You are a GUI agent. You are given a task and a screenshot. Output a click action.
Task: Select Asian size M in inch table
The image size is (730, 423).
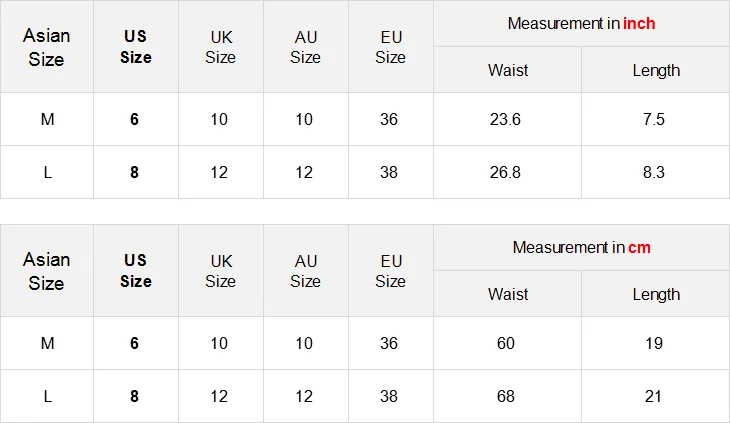(47, 119)
